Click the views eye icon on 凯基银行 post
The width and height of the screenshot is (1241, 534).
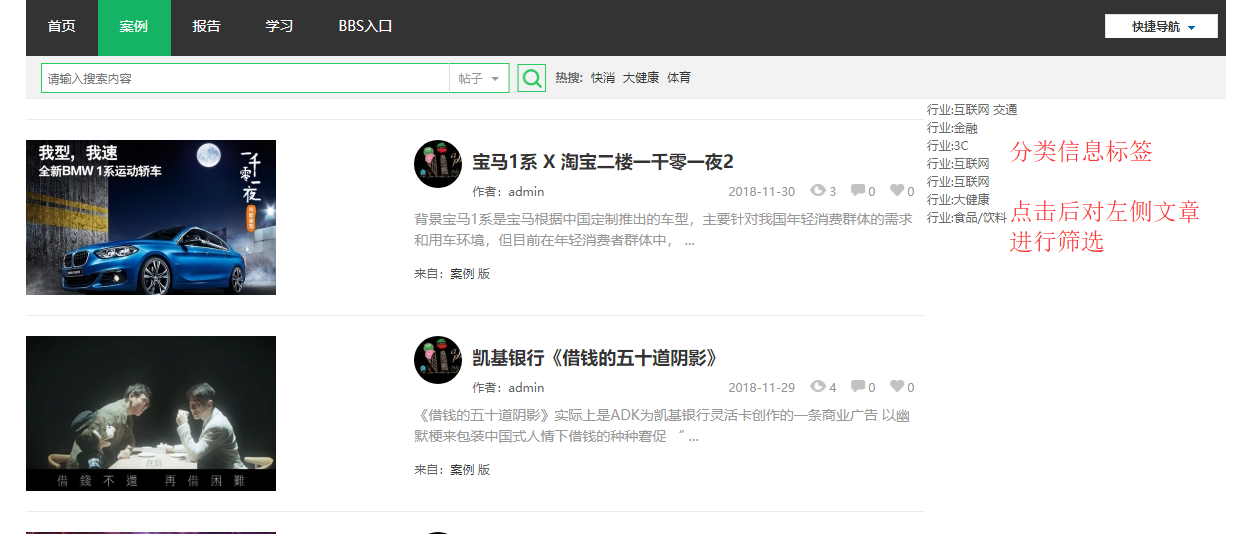click(x=819, y=387)
